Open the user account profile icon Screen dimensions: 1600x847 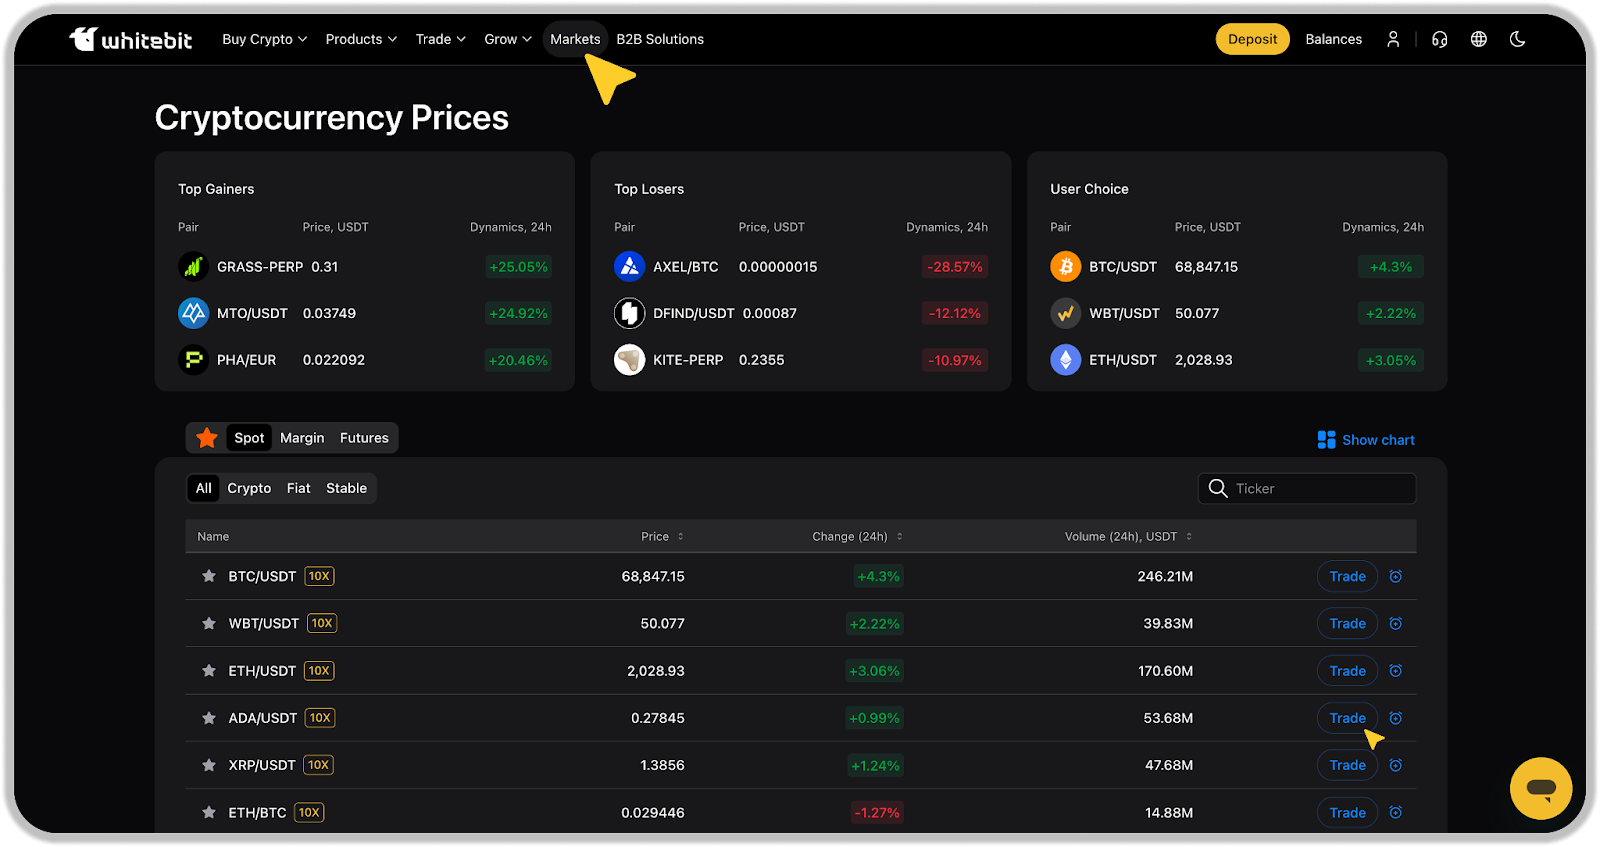coord(1393,39)
